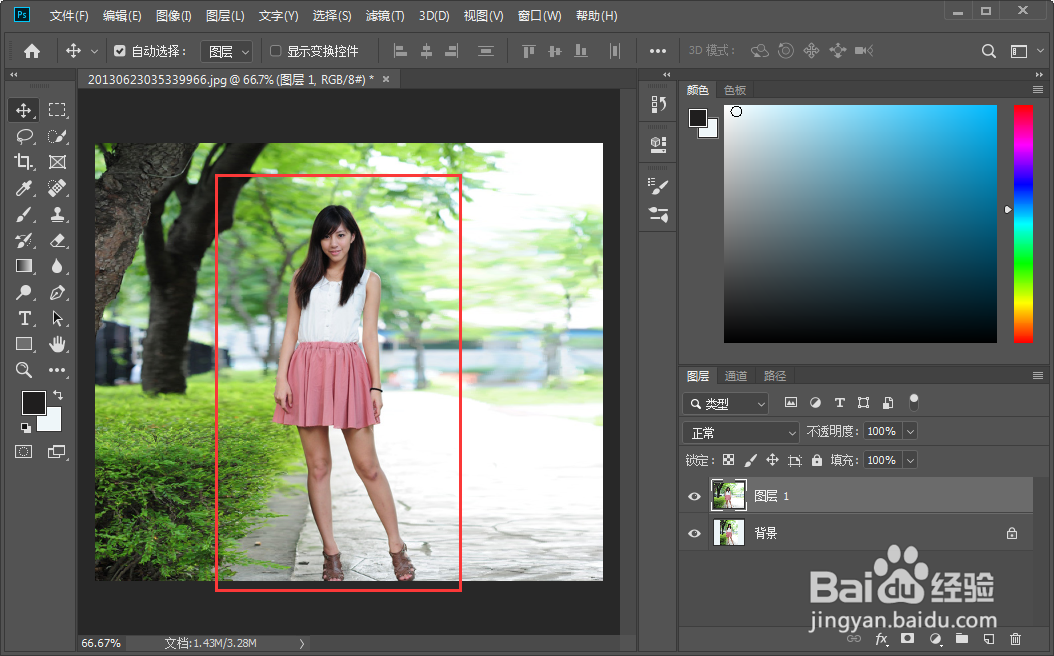The height and width of the screenshot is (656, 1054).
Task: Open the 正常 blend mode dropdown
Action: point(741,432)
